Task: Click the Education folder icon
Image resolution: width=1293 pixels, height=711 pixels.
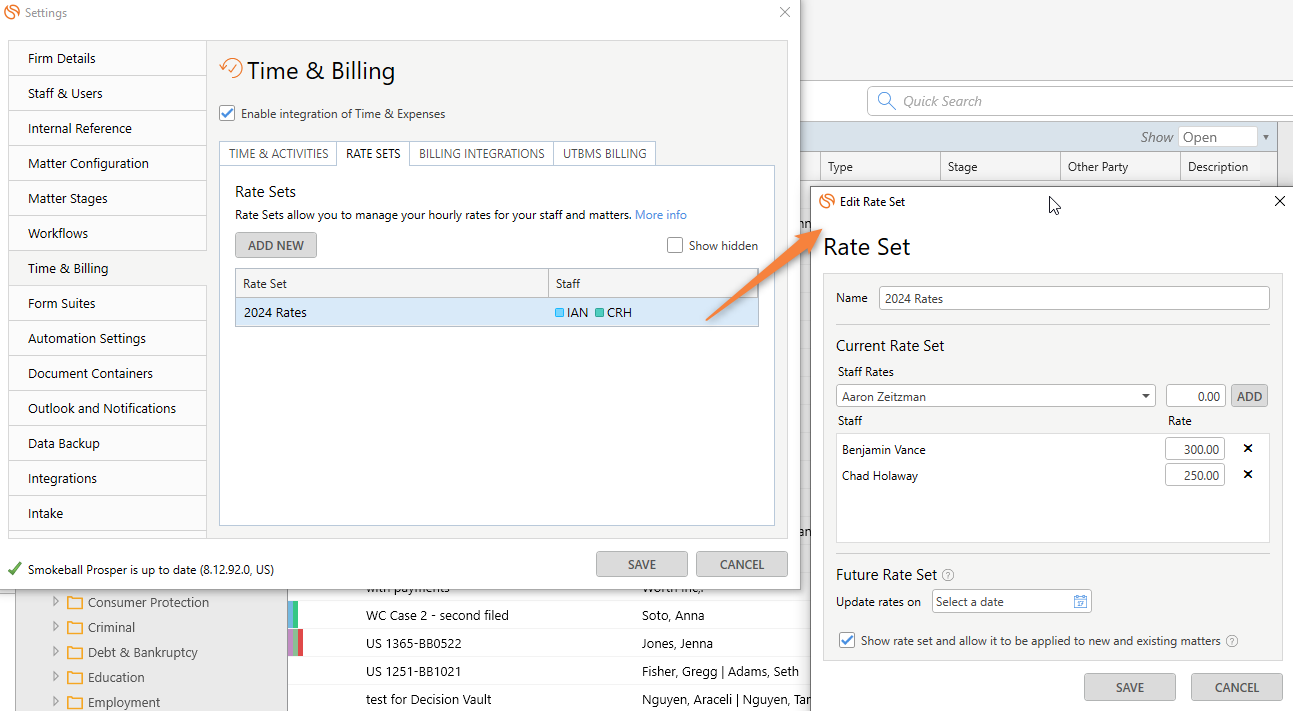Action: coord(75,678)
